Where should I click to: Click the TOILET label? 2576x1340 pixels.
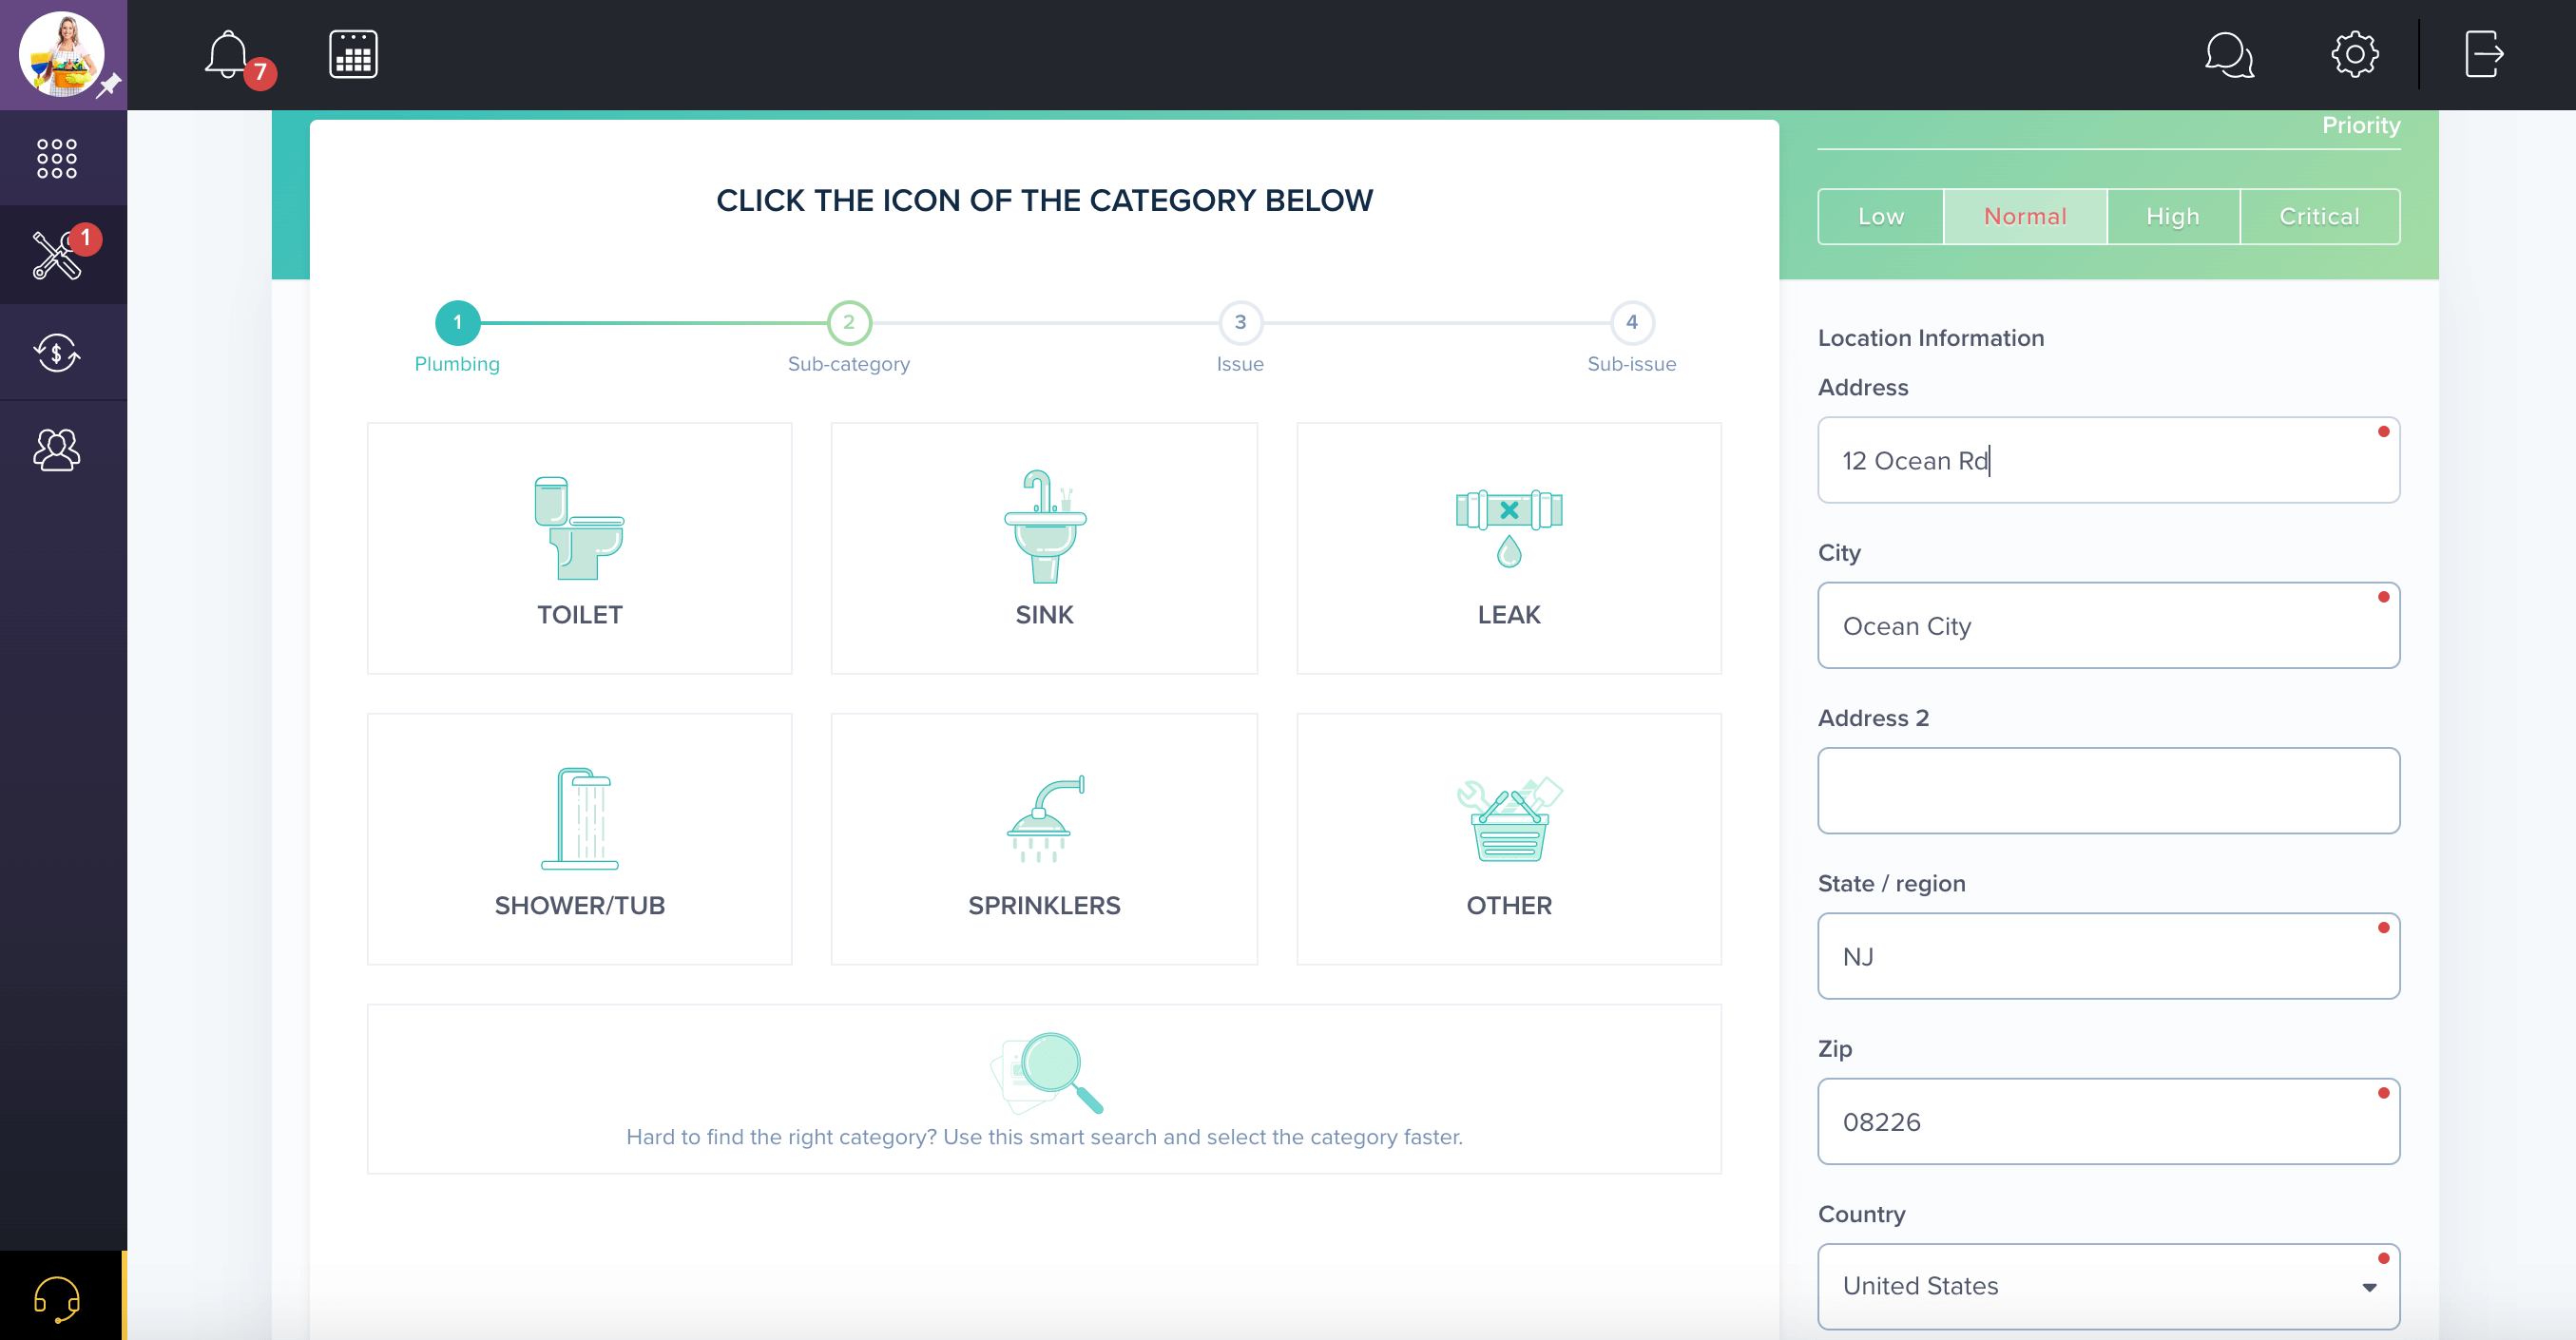coord(580,615)
